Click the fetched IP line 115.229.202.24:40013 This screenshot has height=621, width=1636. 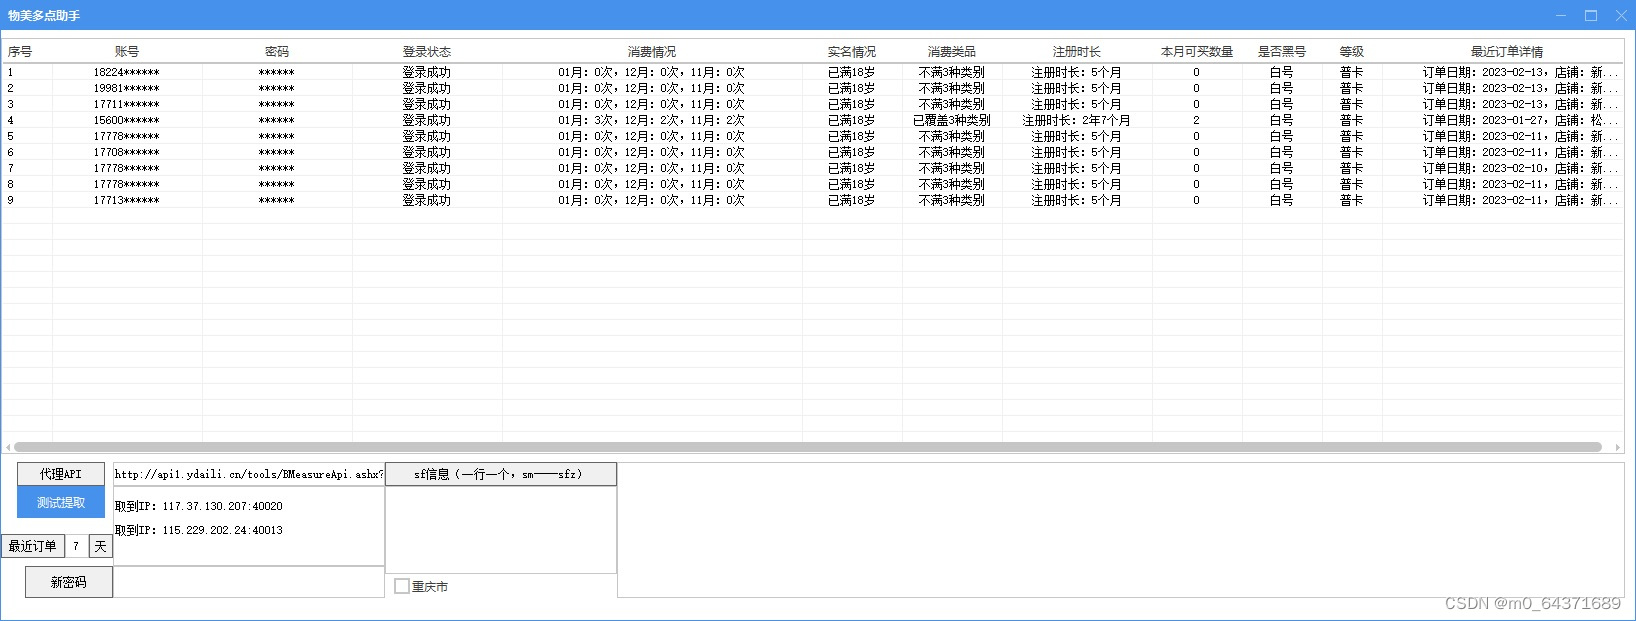pyautogui.click(x=199, y=530)
